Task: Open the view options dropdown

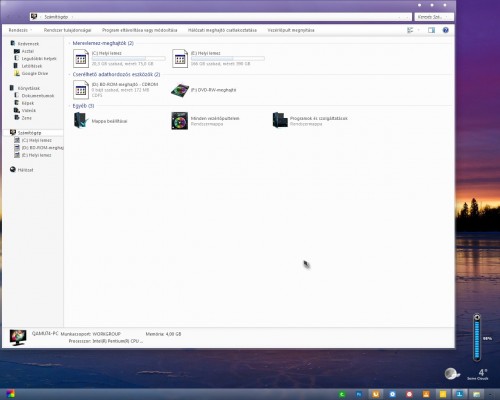Action: coord(419,30)
